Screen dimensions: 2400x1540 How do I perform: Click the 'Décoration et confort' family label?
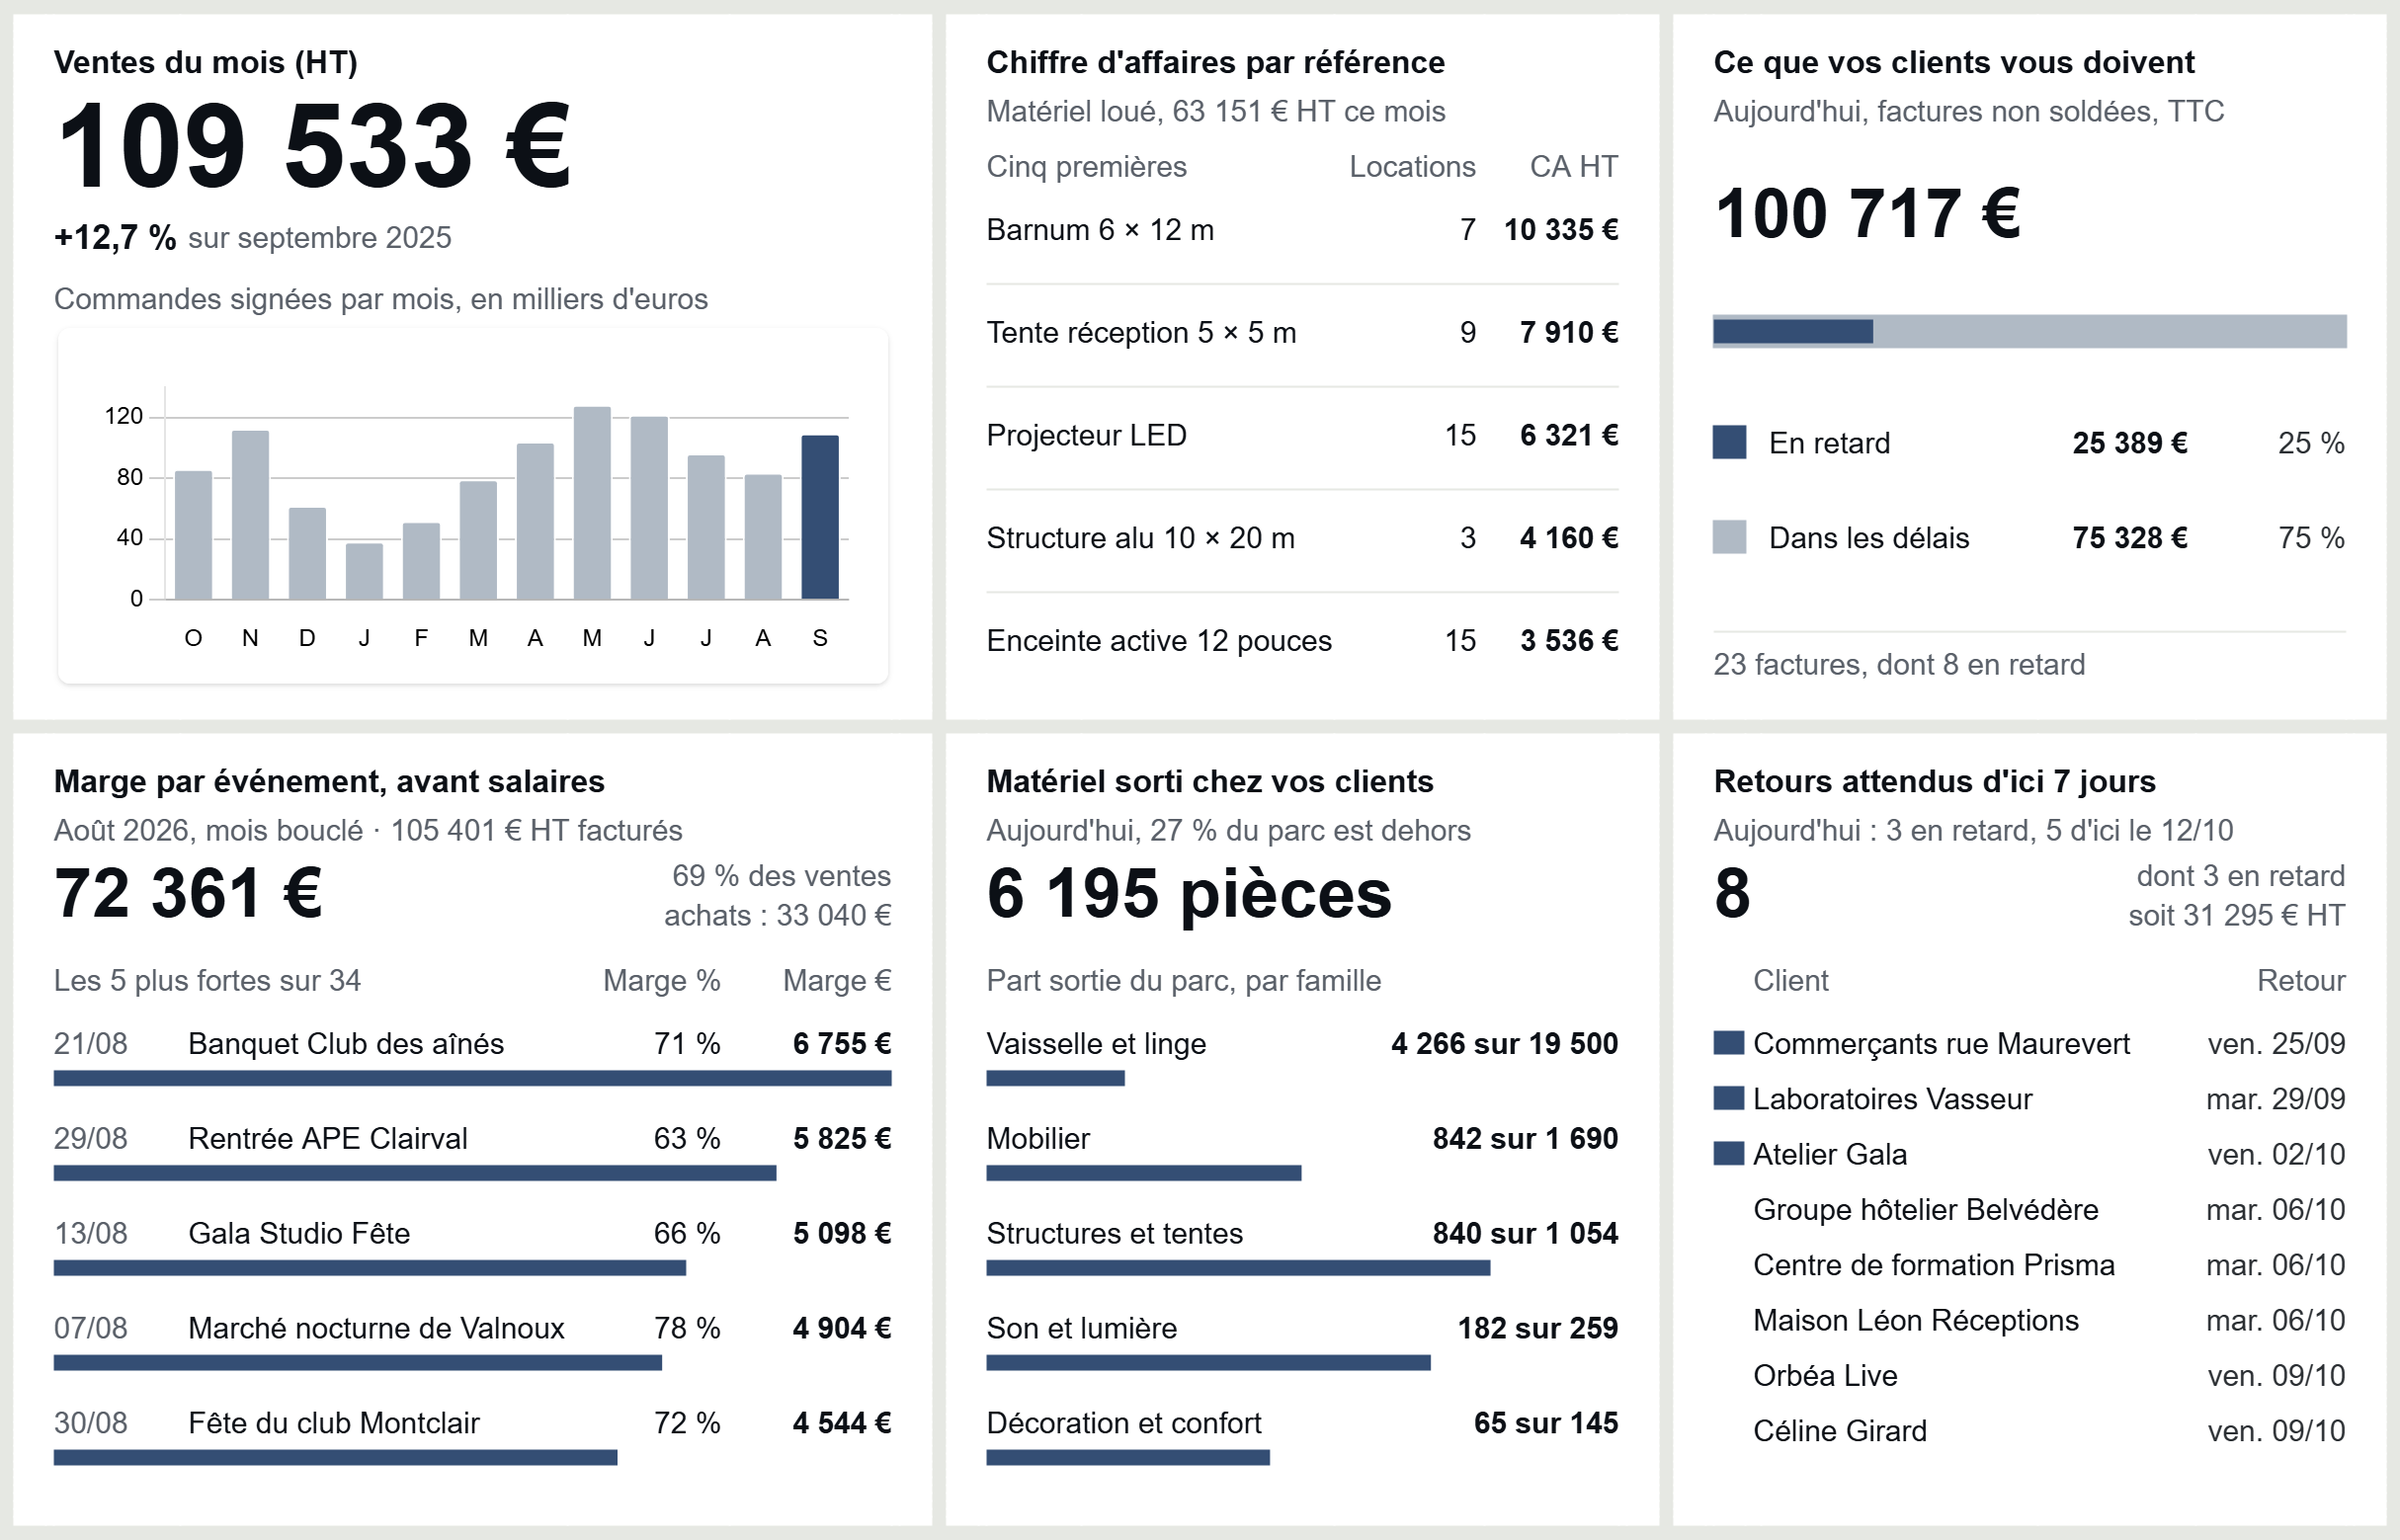[x=1124, y=1424]
